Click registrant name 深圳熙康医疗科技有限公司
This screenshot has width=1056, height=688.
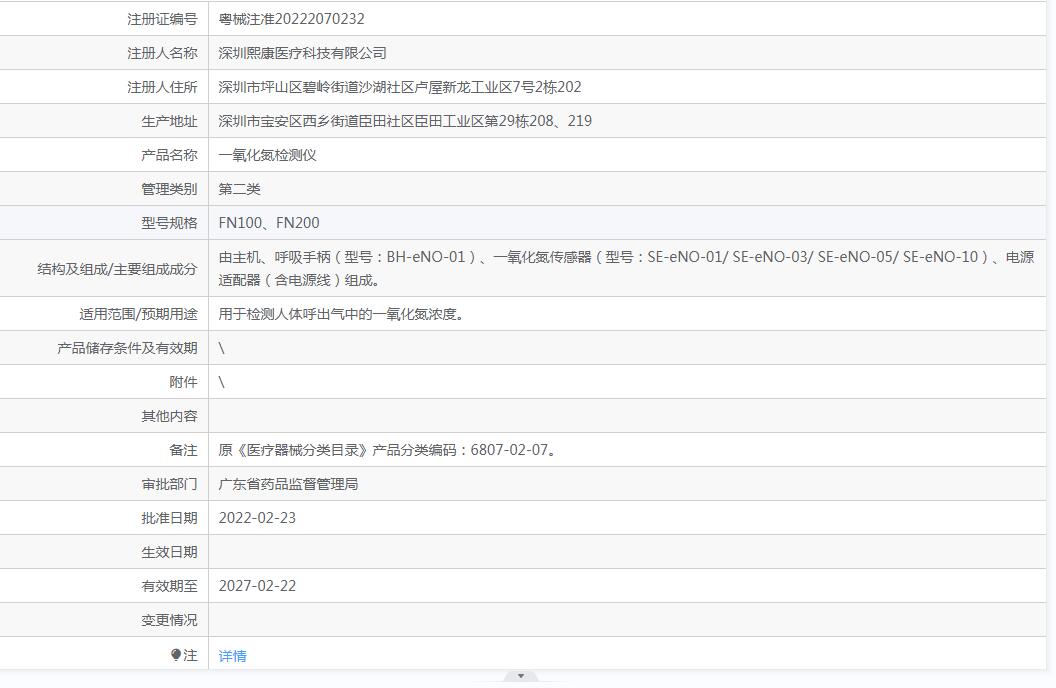click(302, 53)
